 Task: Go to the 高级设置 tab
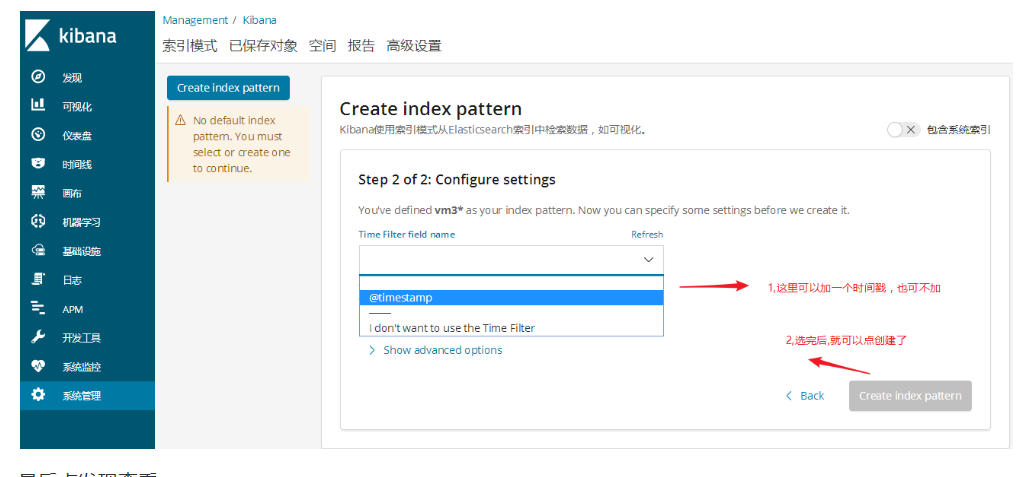pyautogui.click(x=414, y=46)
